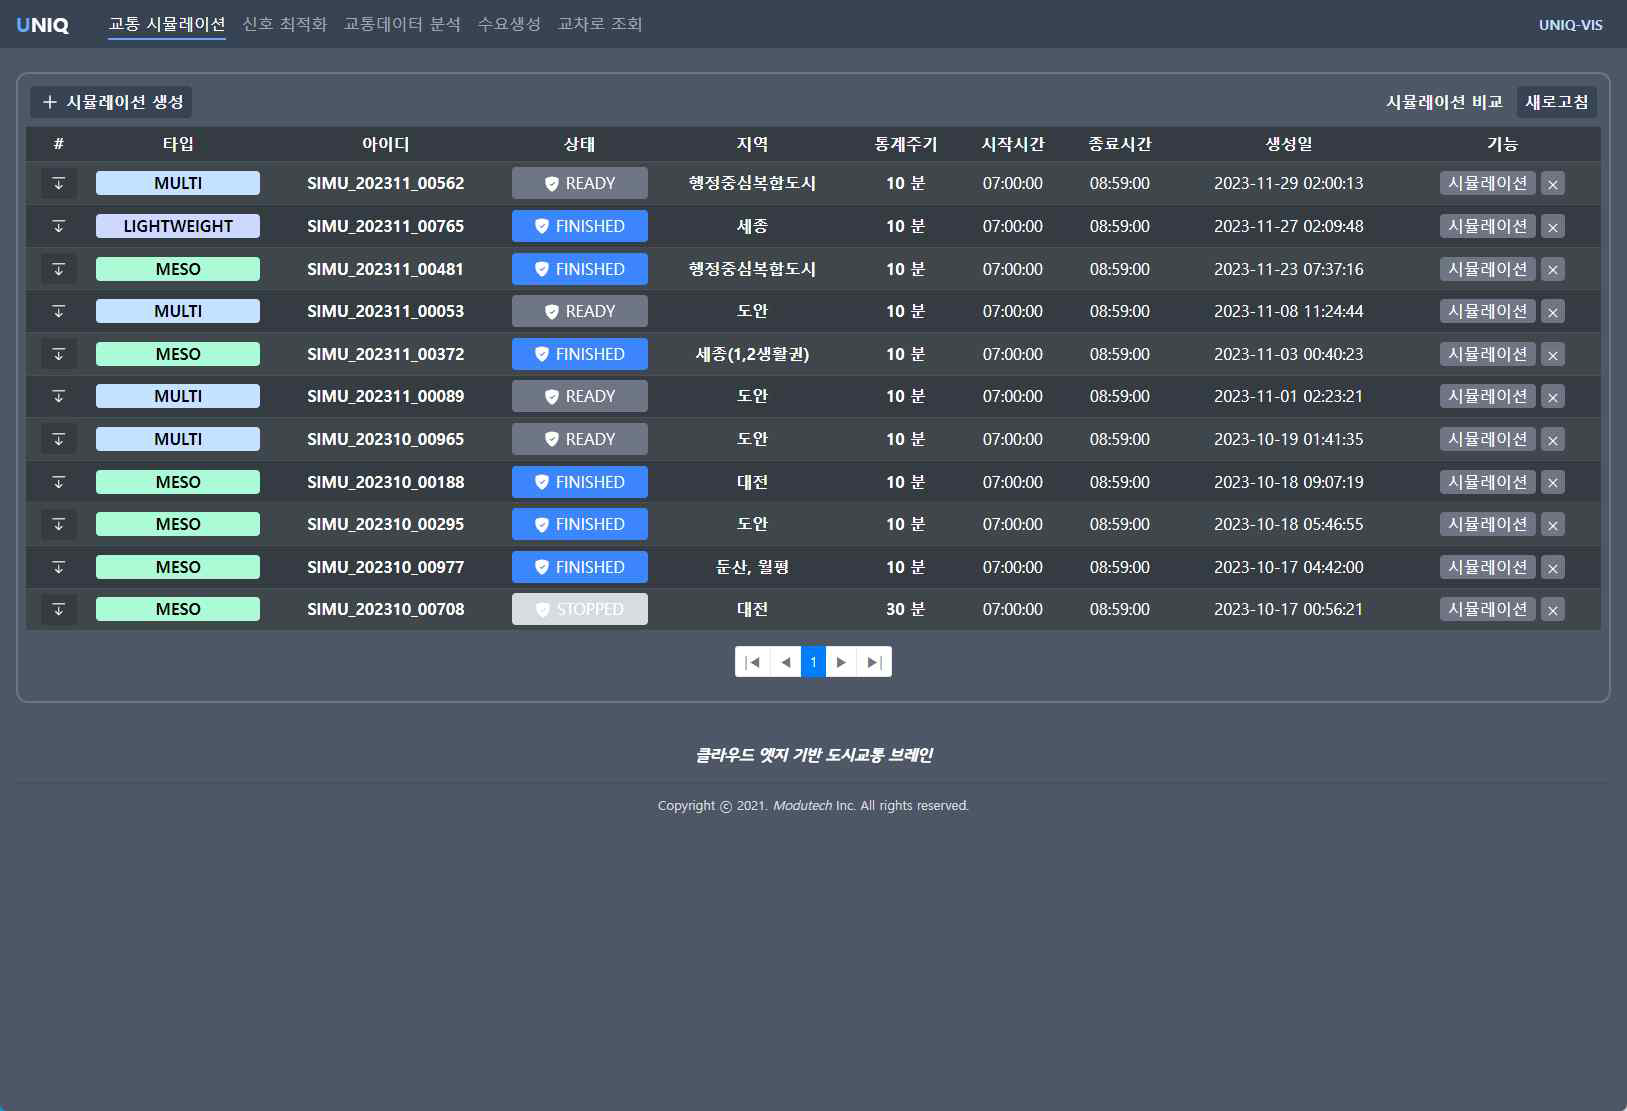1627x1111 pixels.
Task: Open 시뮬레이션 비교
Action: [1444, 102]
